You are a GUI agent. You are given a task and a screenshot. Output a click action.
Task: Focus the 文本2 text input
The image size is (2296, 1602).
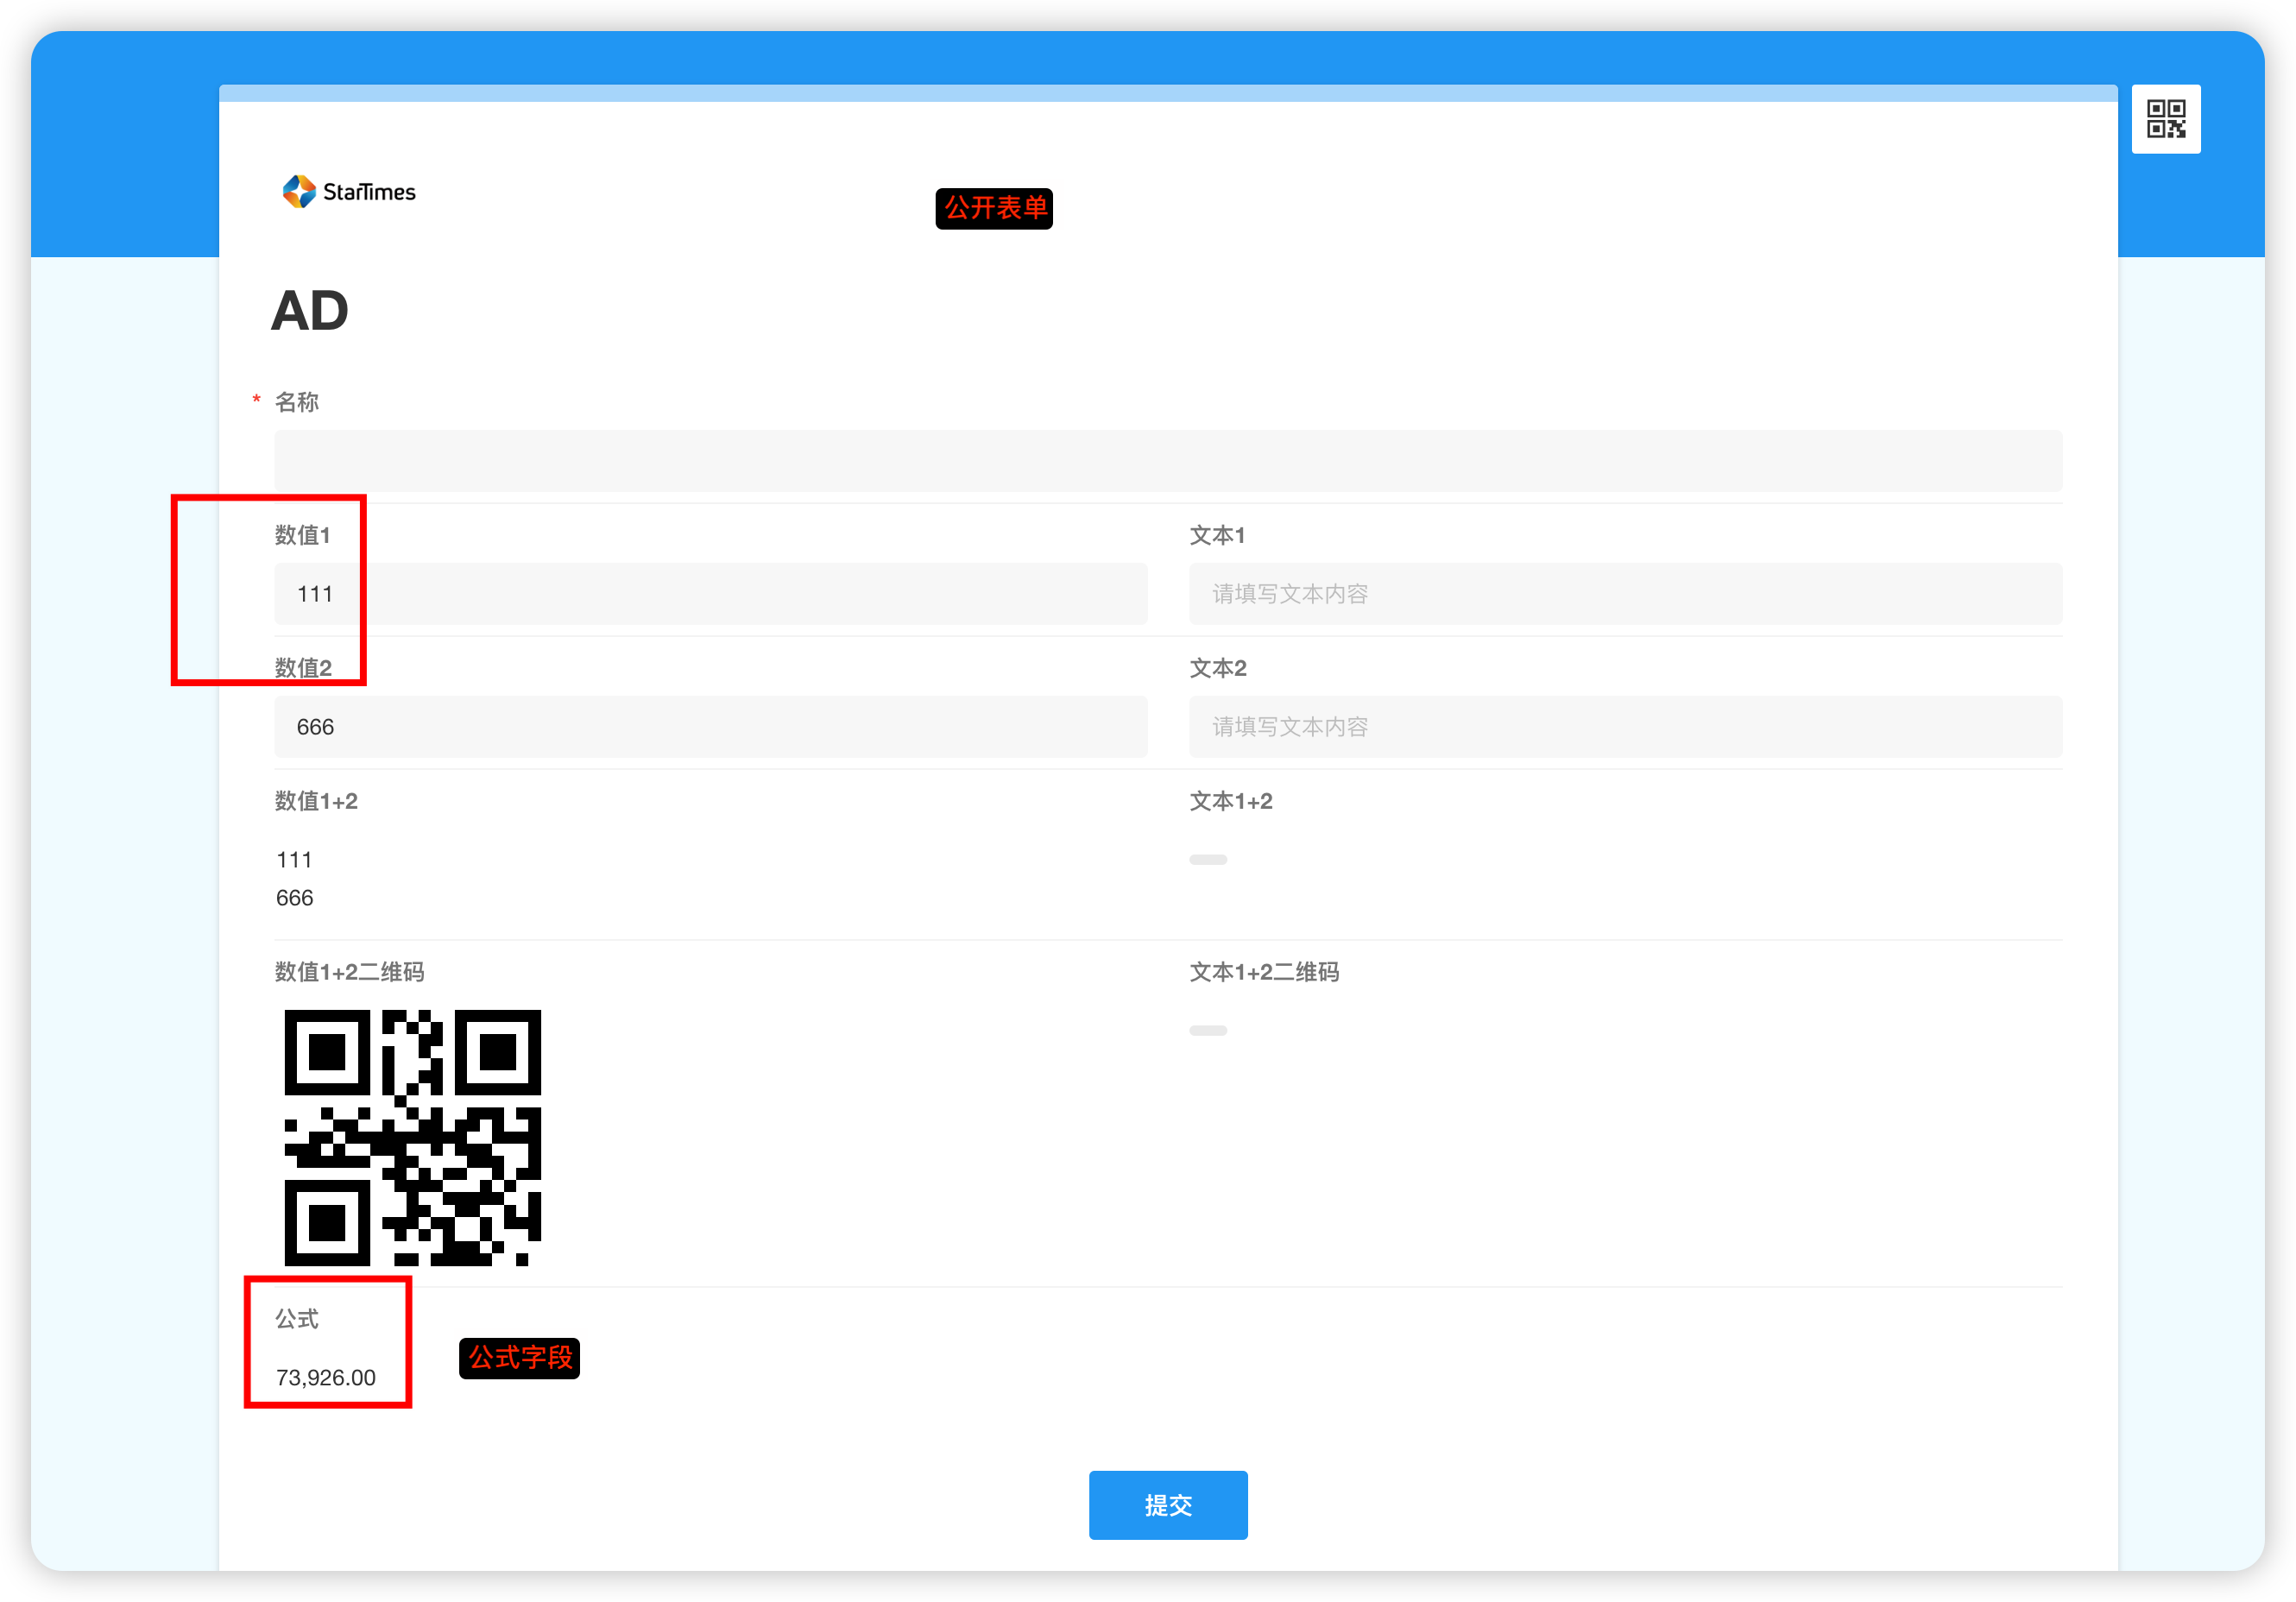point(1624,727)
